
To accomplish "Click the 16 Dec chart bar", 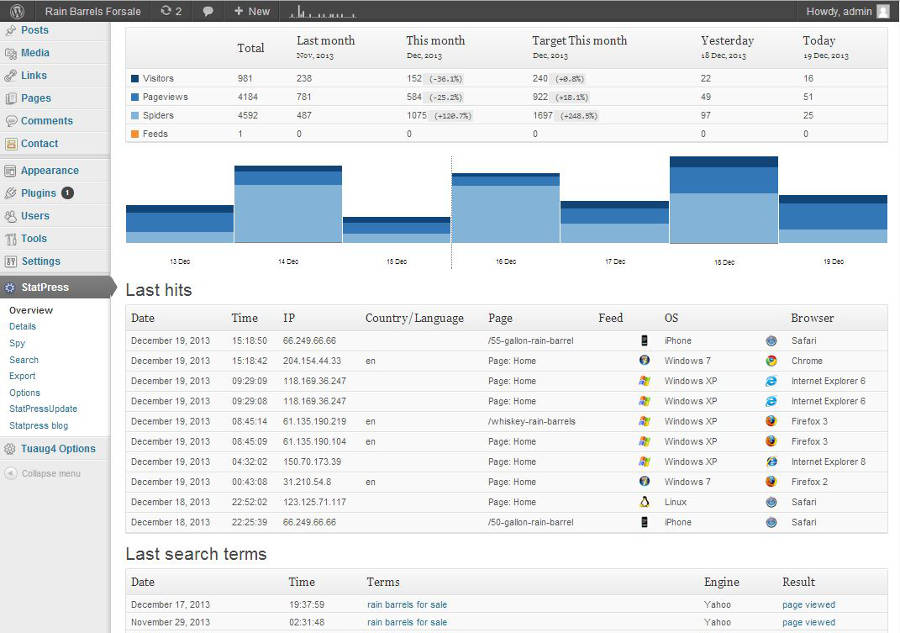I will tap(506, 208).
